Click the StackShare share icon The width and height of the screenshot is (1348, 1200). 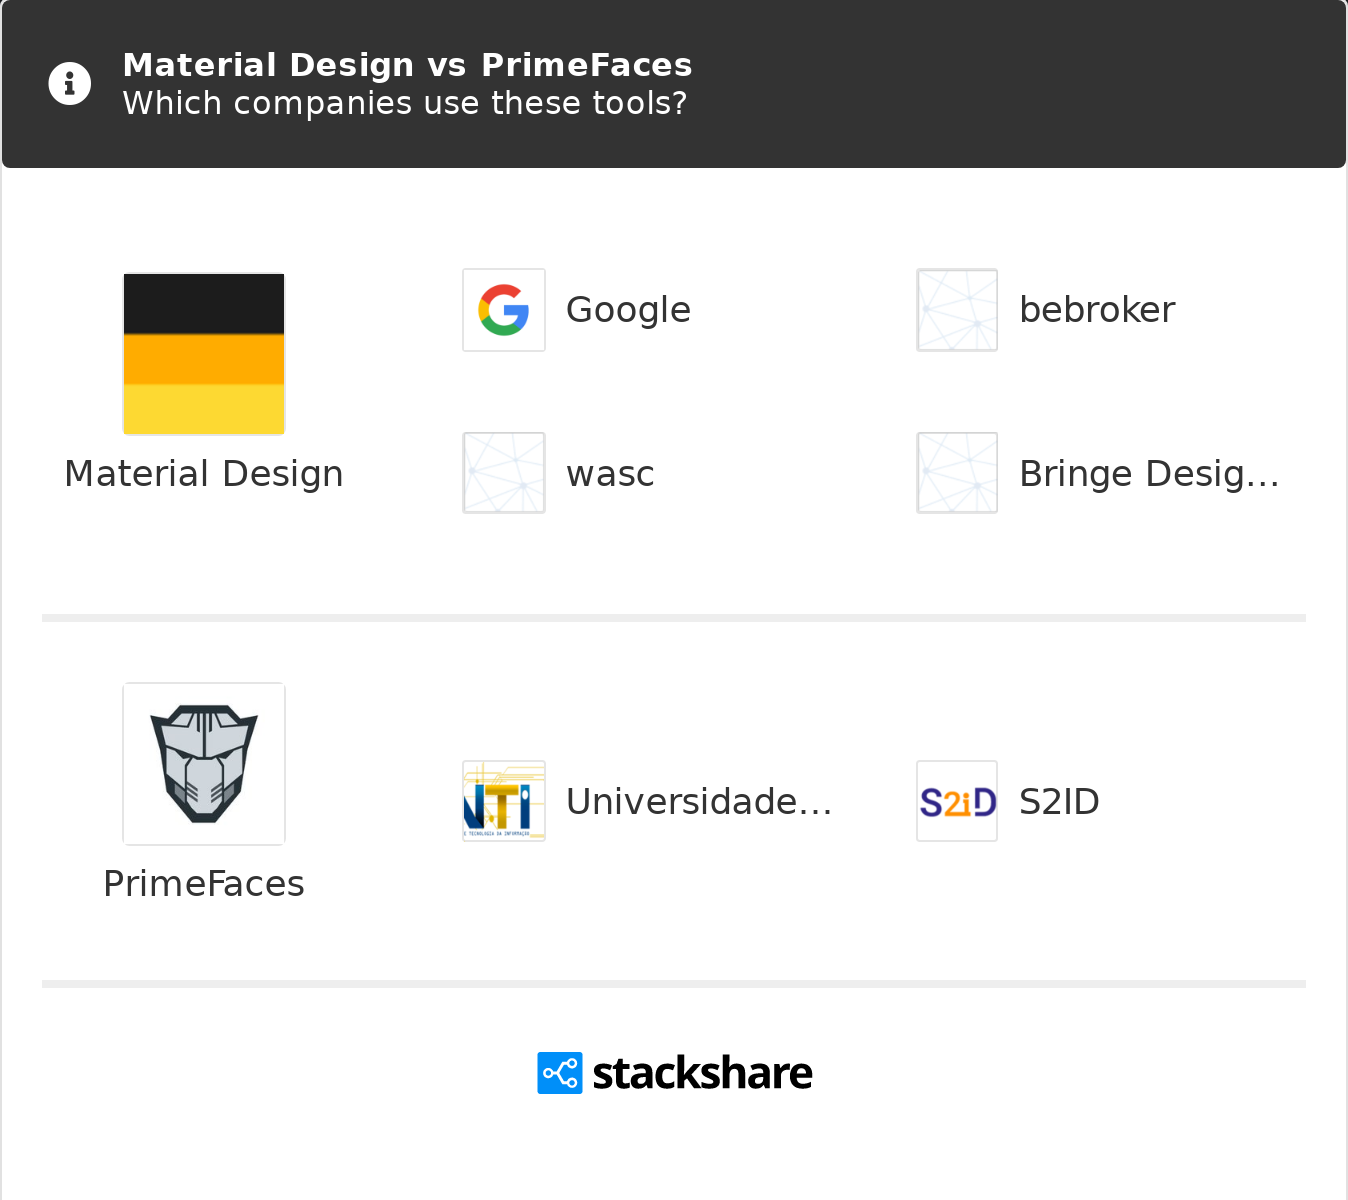click(560, 1073)
